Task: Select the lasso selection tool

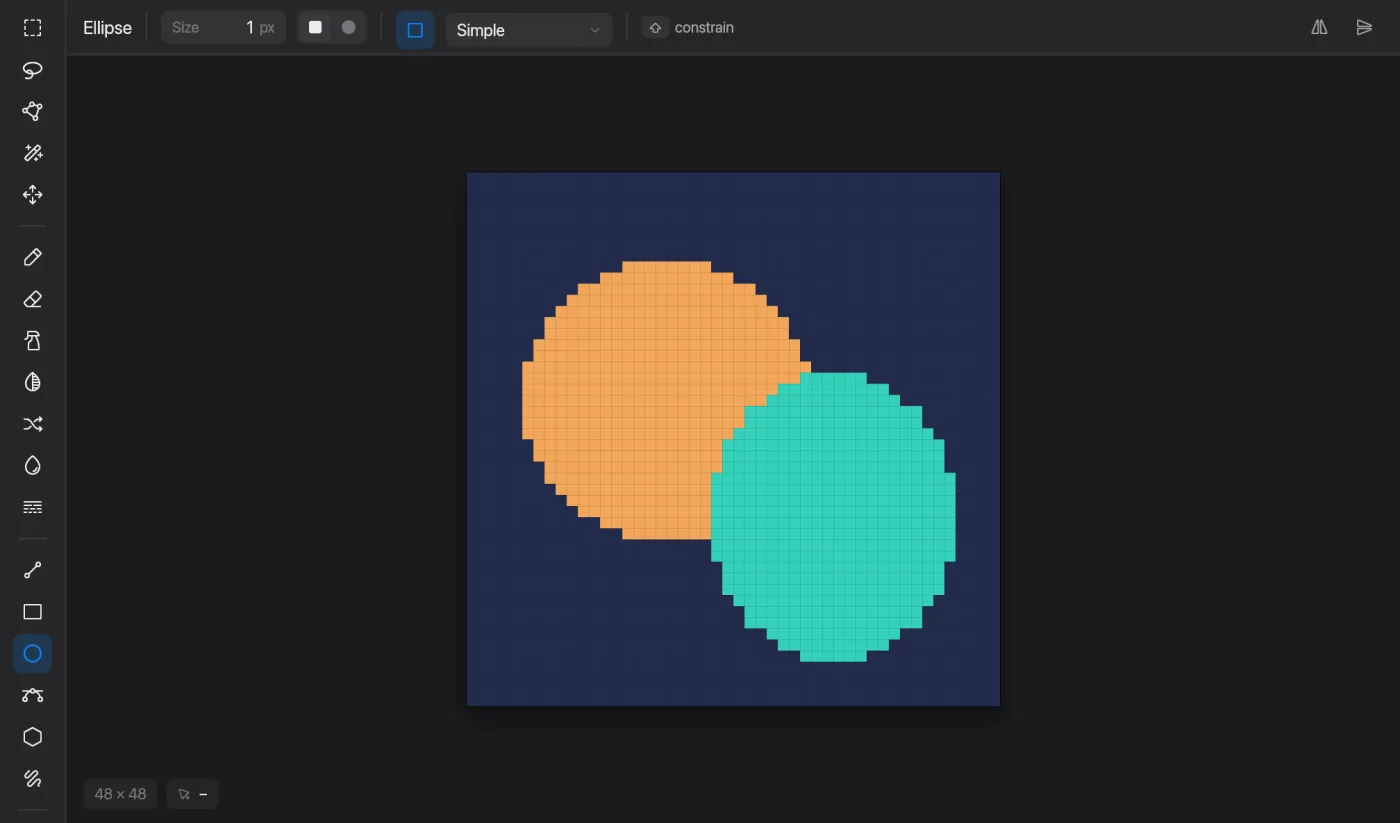Action: point(33,70)
